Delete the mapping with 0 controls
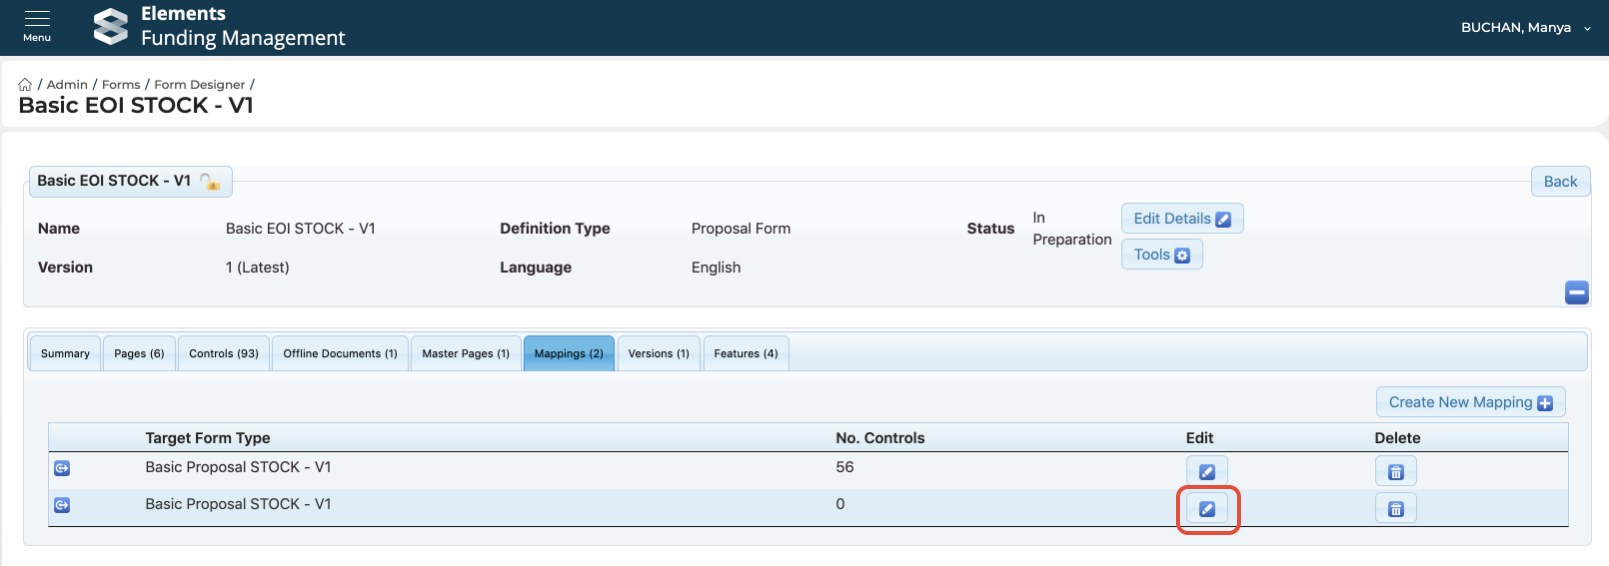 (1395, 509)
